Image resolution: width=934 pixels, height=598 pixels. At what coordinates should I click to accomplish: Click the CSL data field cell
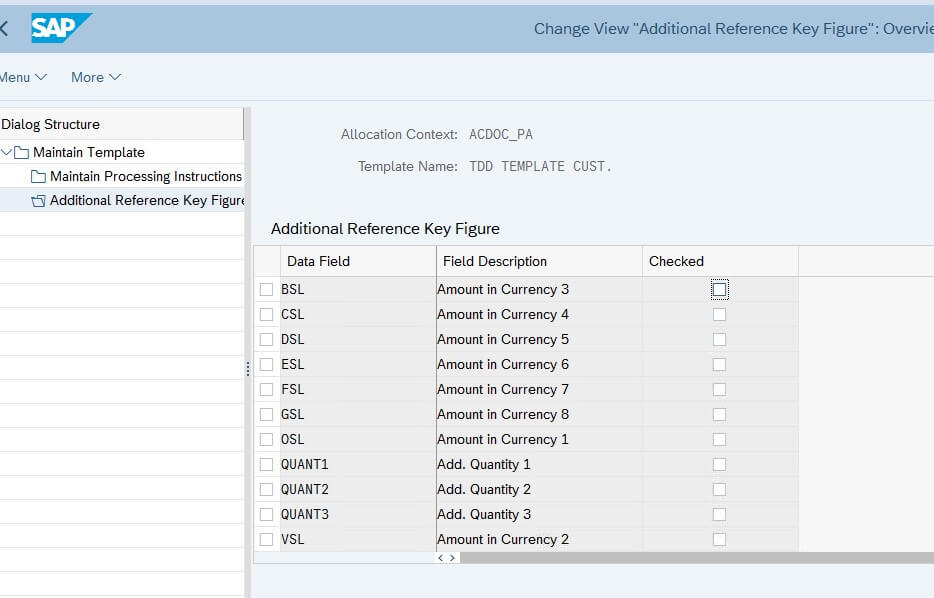point(358,314)
